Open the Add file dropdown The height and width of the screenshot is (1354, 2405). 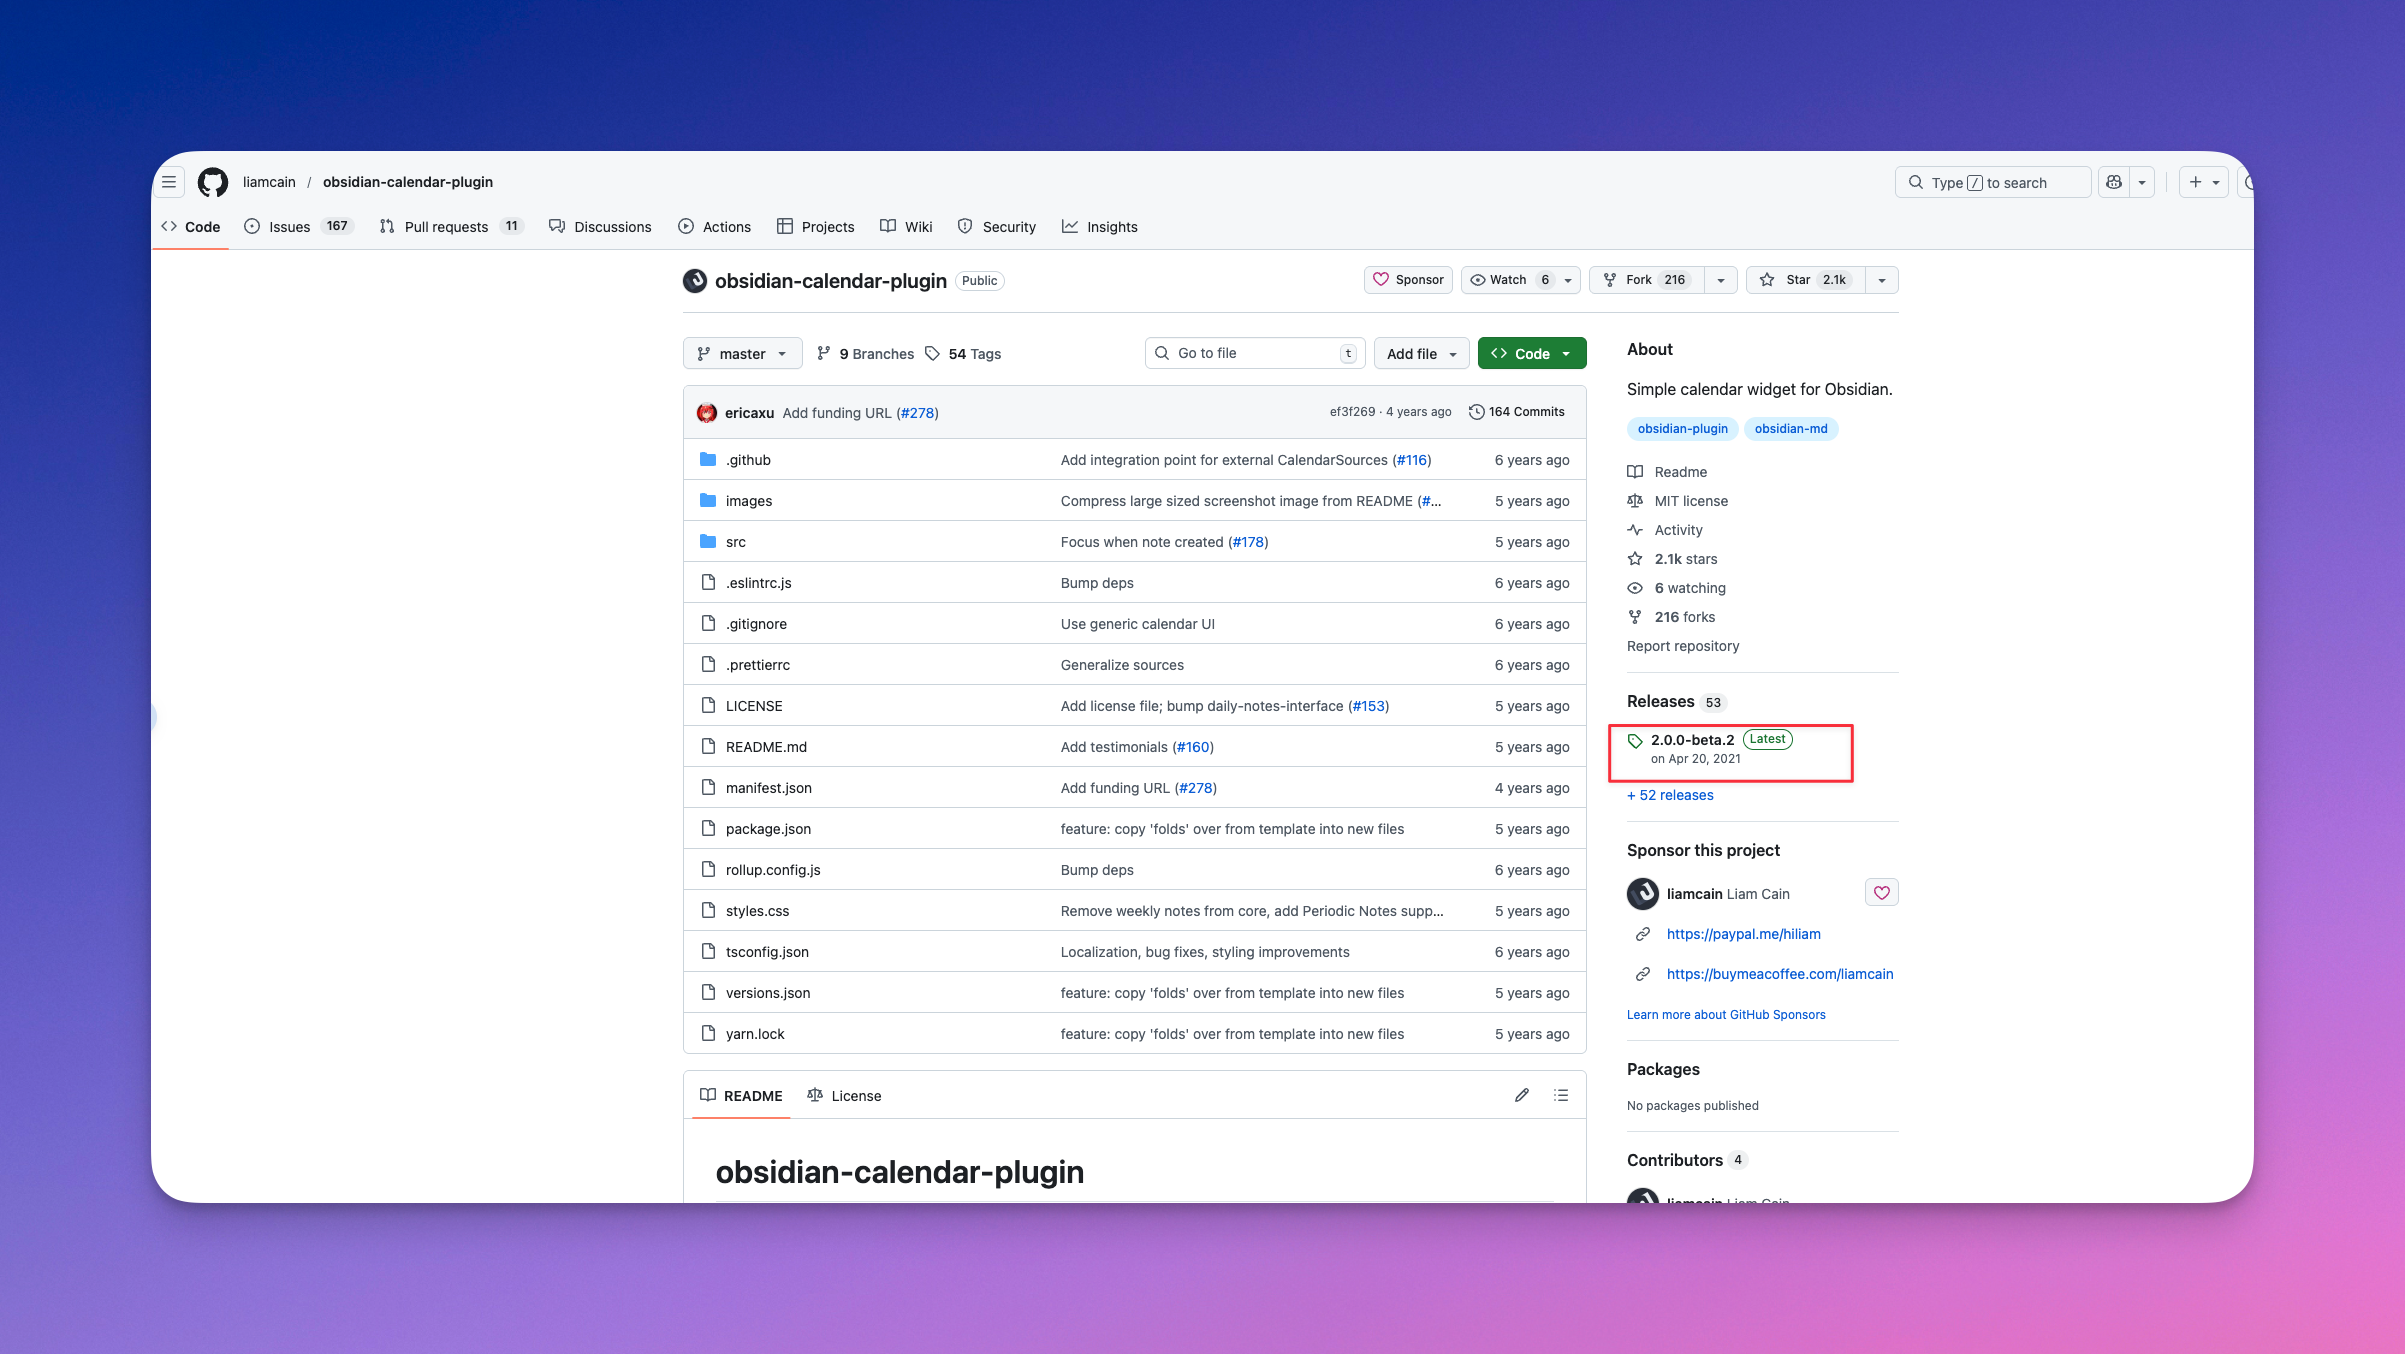tap(1421, 354)
